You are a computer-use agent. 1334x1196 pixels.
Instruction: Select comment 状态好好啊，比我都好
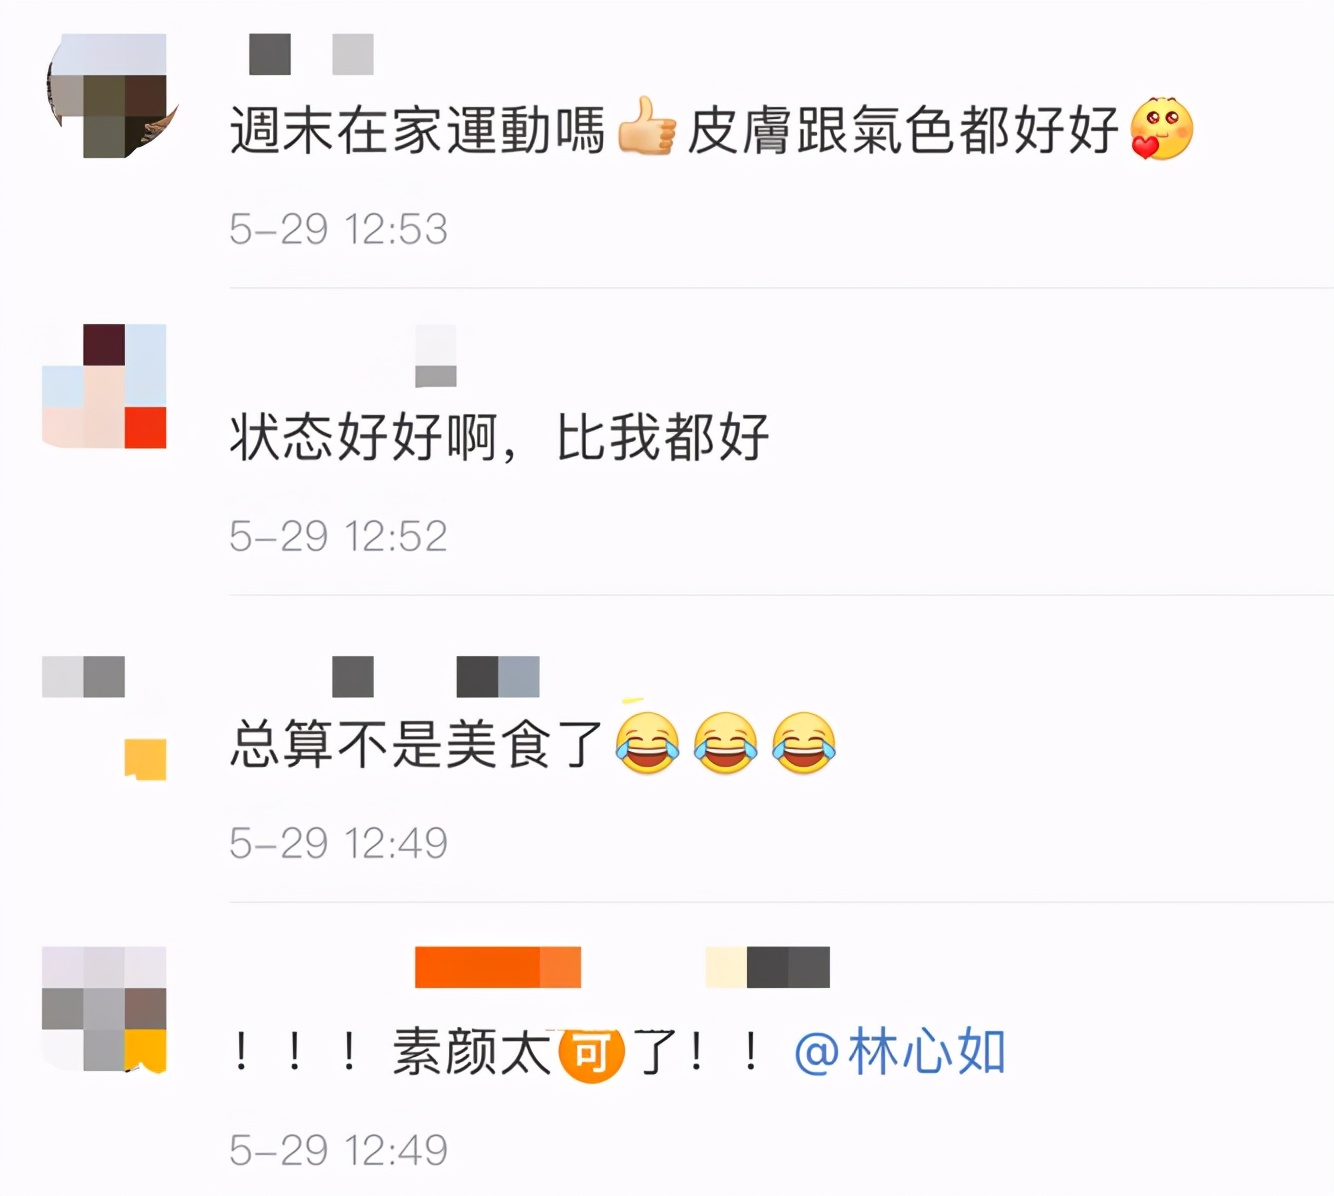pos(499,437)
